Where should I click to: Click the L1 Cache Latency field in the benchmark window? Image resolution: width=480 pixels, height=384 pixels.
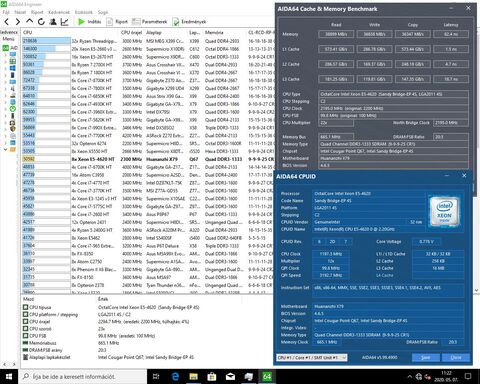pyautogui.click(x=451, y=49)
